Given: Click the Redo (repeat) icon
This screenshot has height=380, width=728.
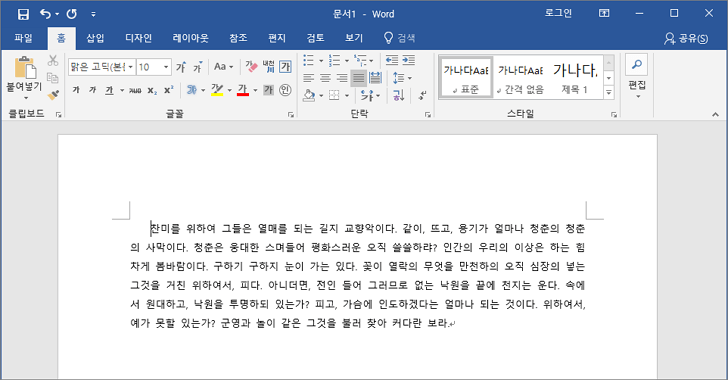Looking at the screenshot, I should (72, 14).
